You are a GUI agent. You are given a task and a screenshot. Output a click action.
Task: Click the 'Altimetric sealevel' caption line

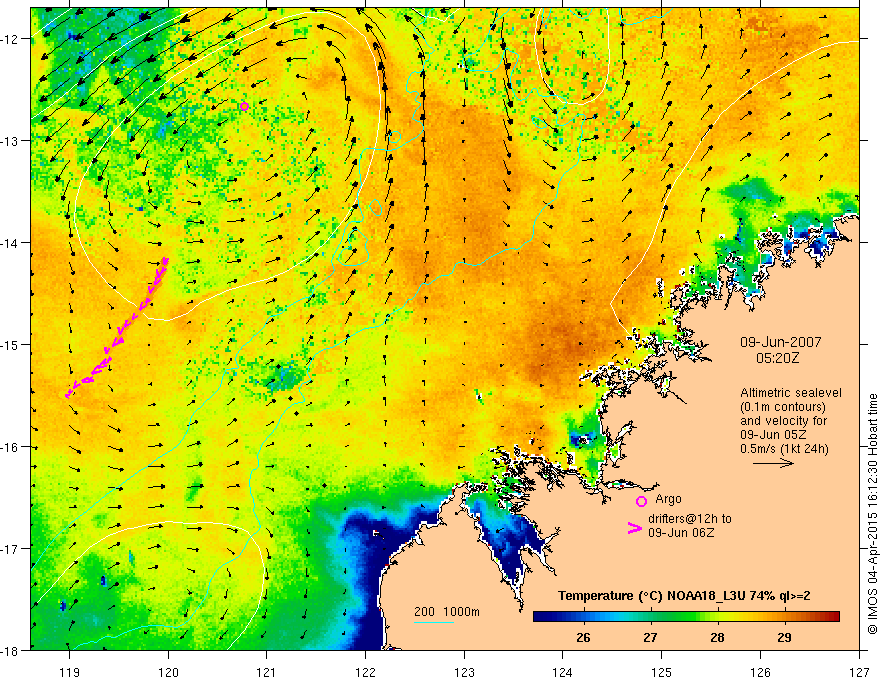(x=791, y=393)
